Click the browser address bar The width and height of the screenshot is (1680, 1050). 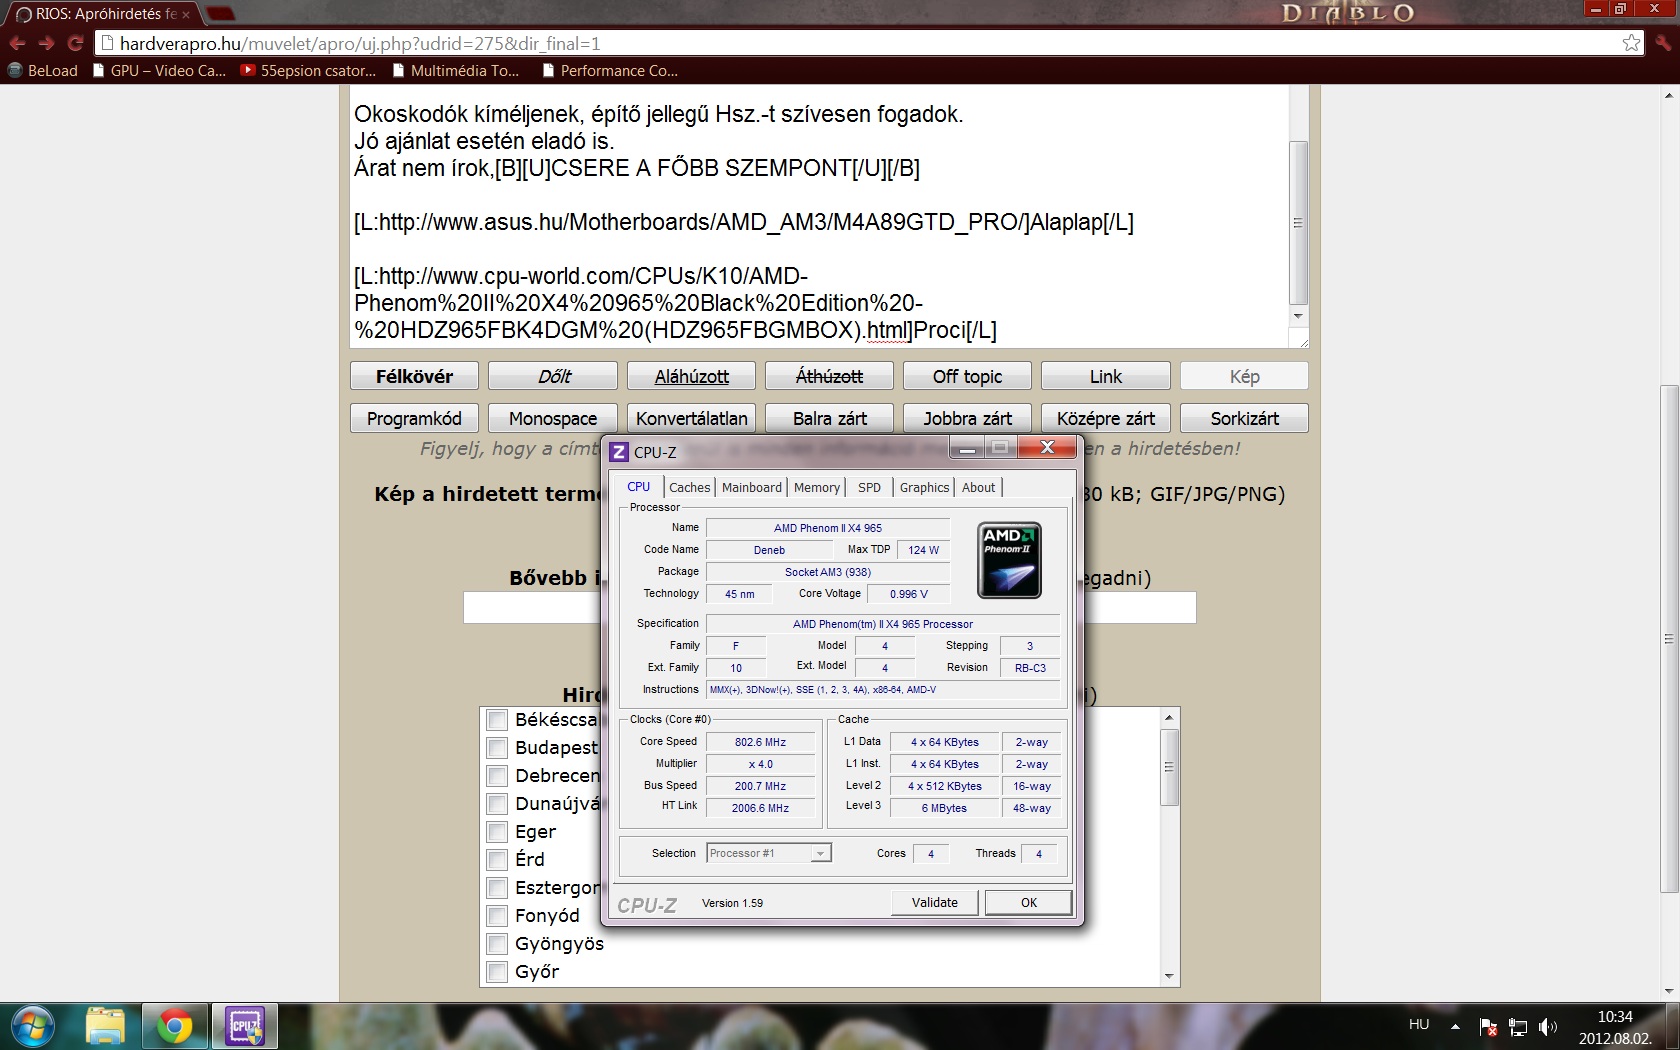(860, 43)
